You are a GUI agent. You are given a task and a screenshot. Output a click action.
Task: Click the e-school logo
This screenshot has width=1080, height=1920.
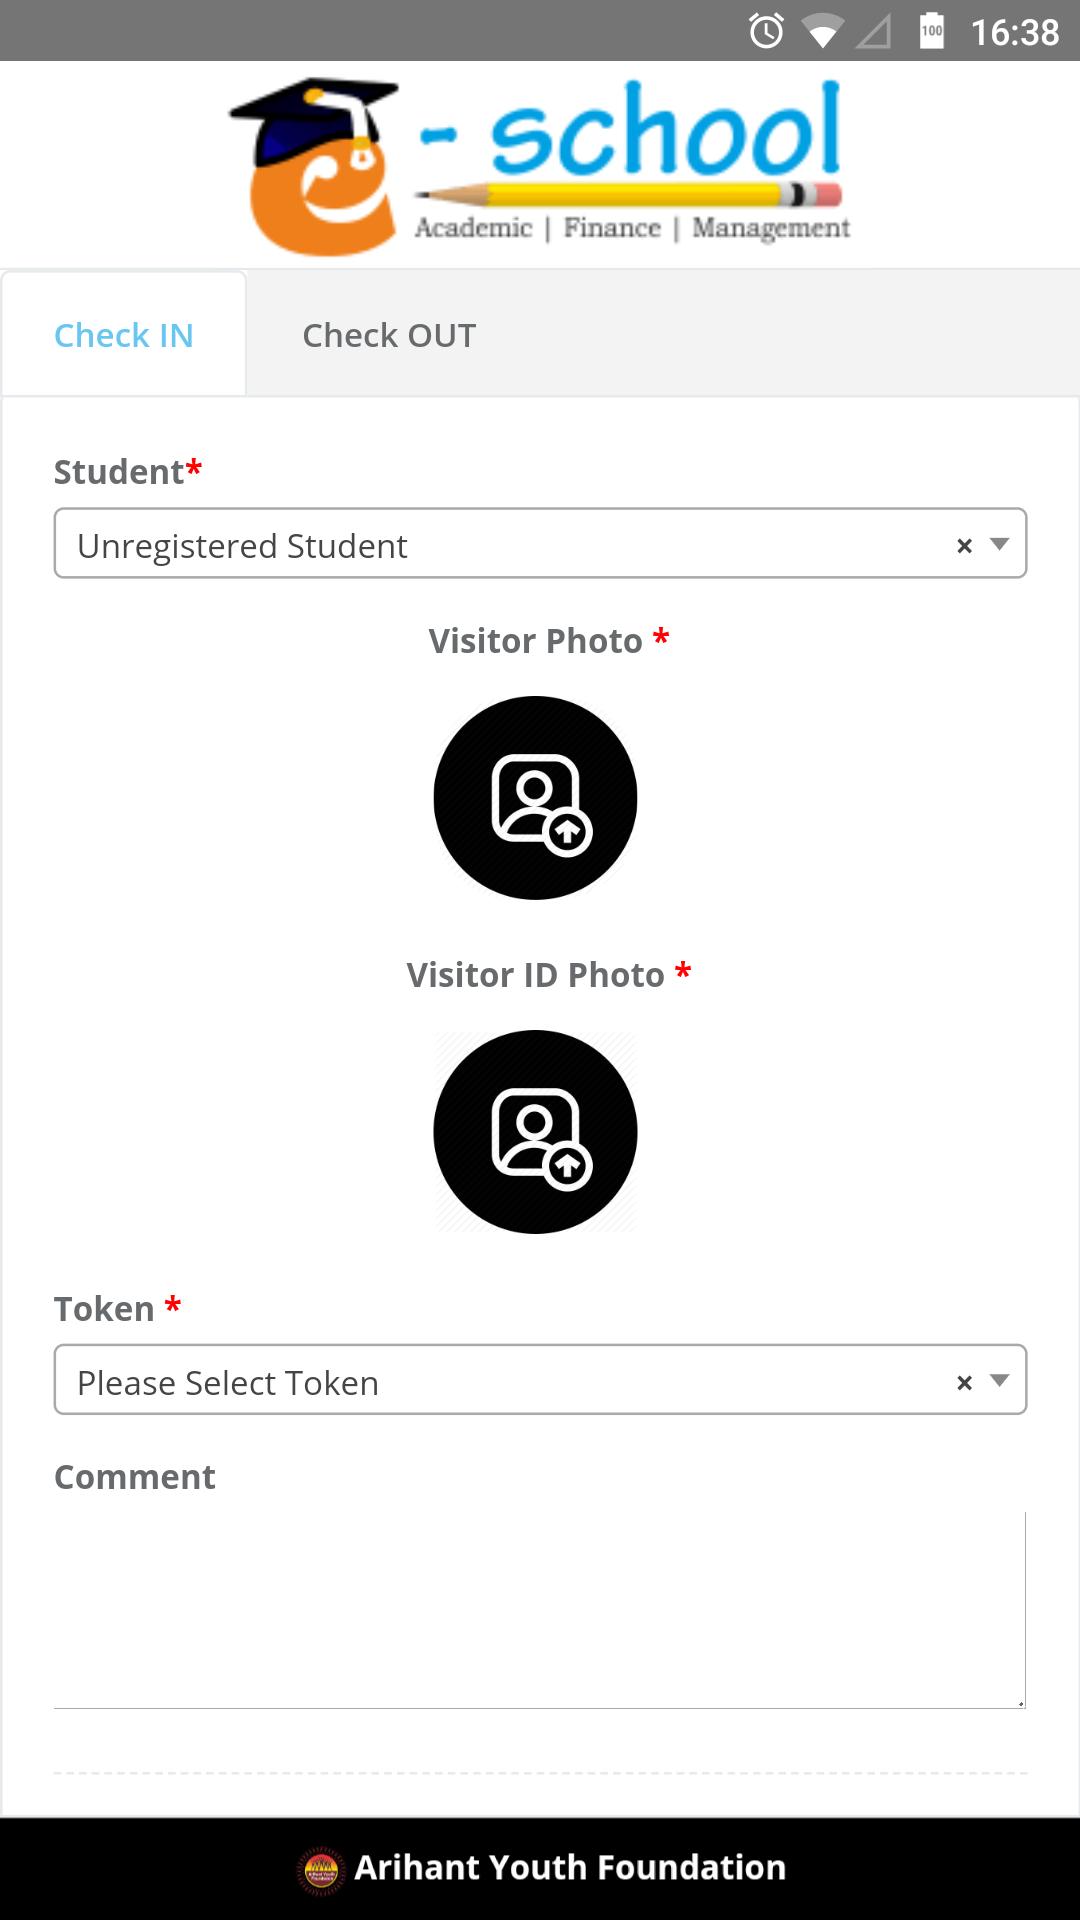[x=540, y=165]
